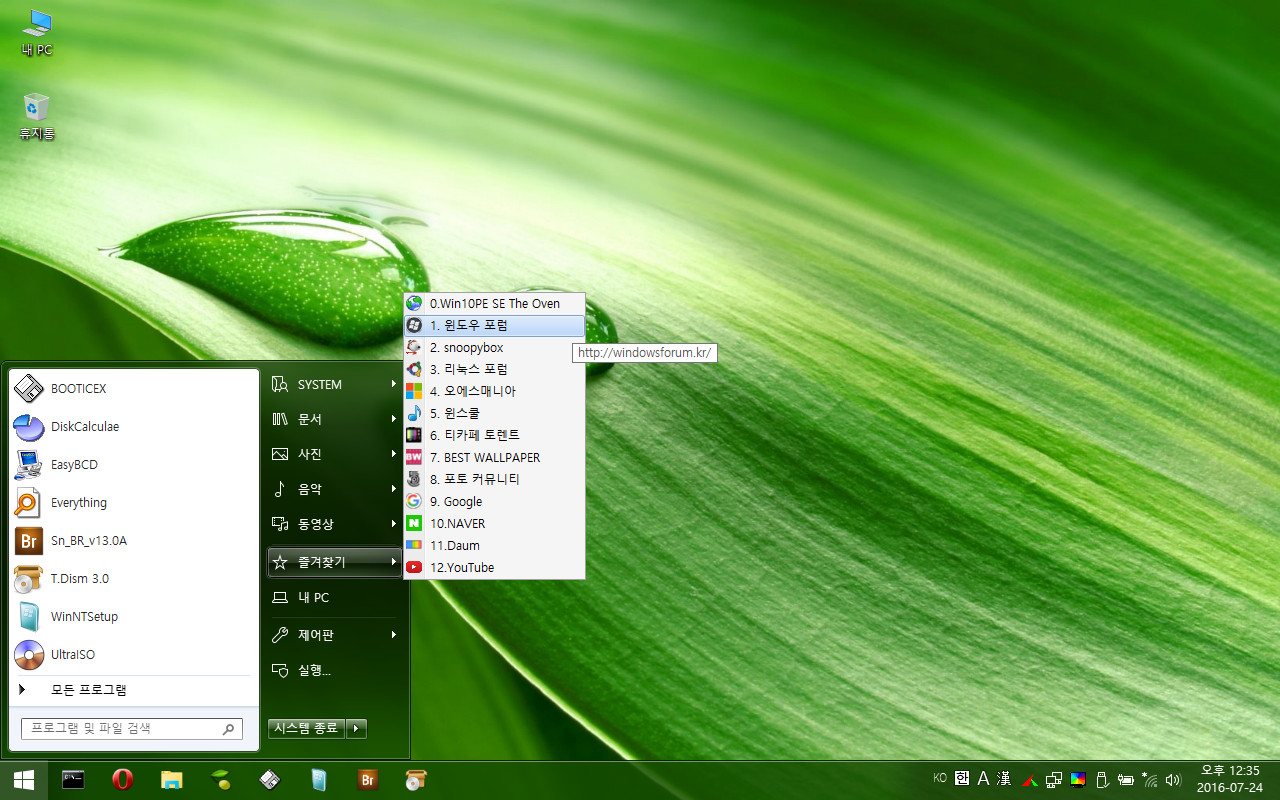1280x800 pixels.
Task: Open the floppy disk taskbar icon
Action: click(x=270, y=780)
